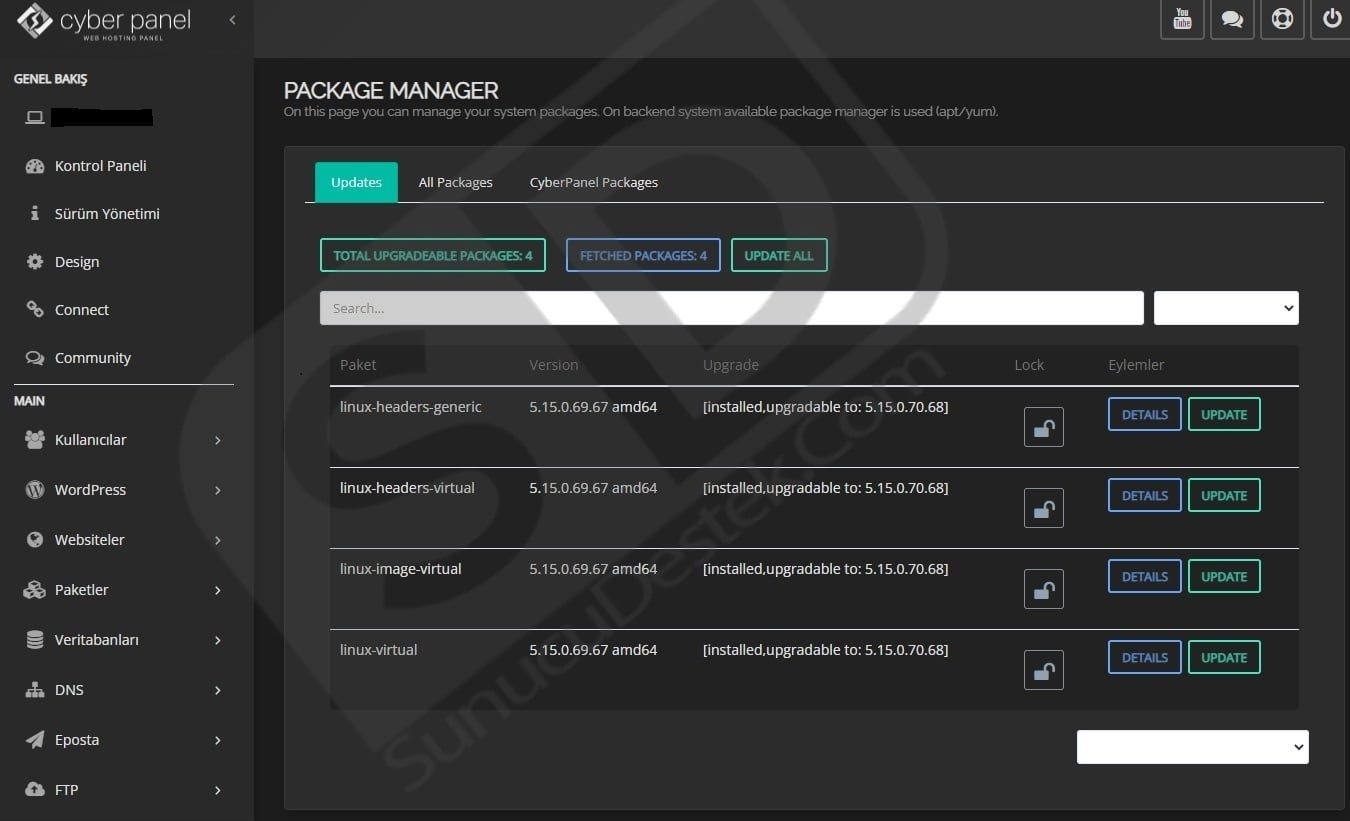Open the dropdown beside the search box
This screenshot has width=1350, height=821.
click(x=1226, y=308)
